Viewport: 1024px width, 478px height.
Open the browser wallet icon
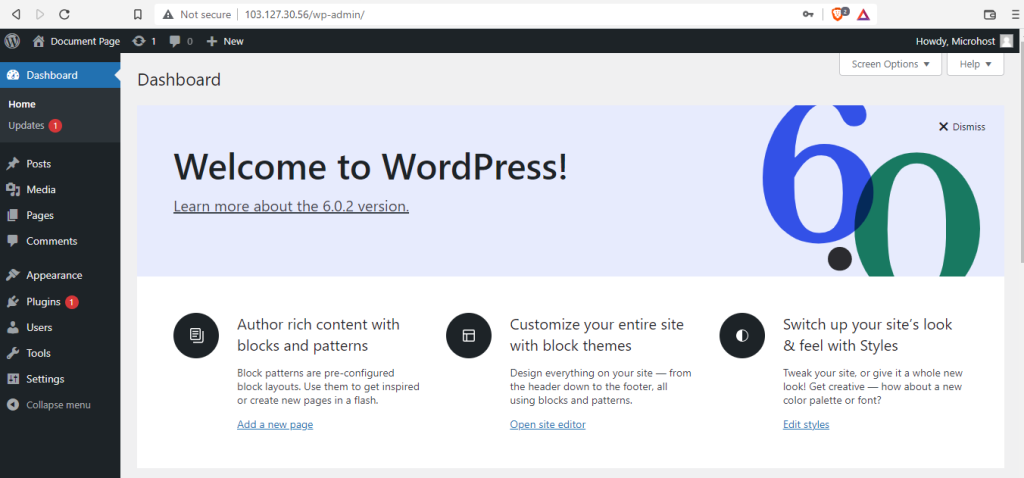tap(990, 14)
